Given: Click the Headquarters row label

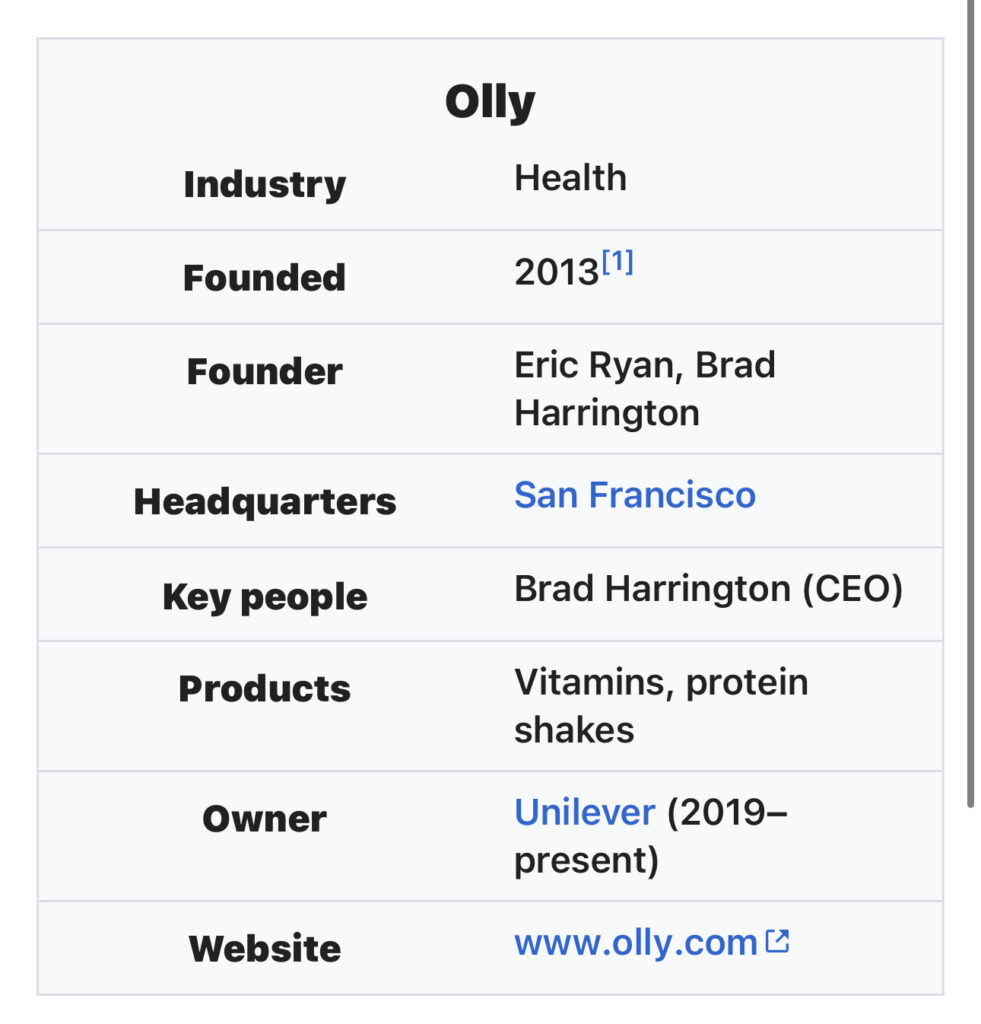Looking at the screenshot, I should pos(264,501).
